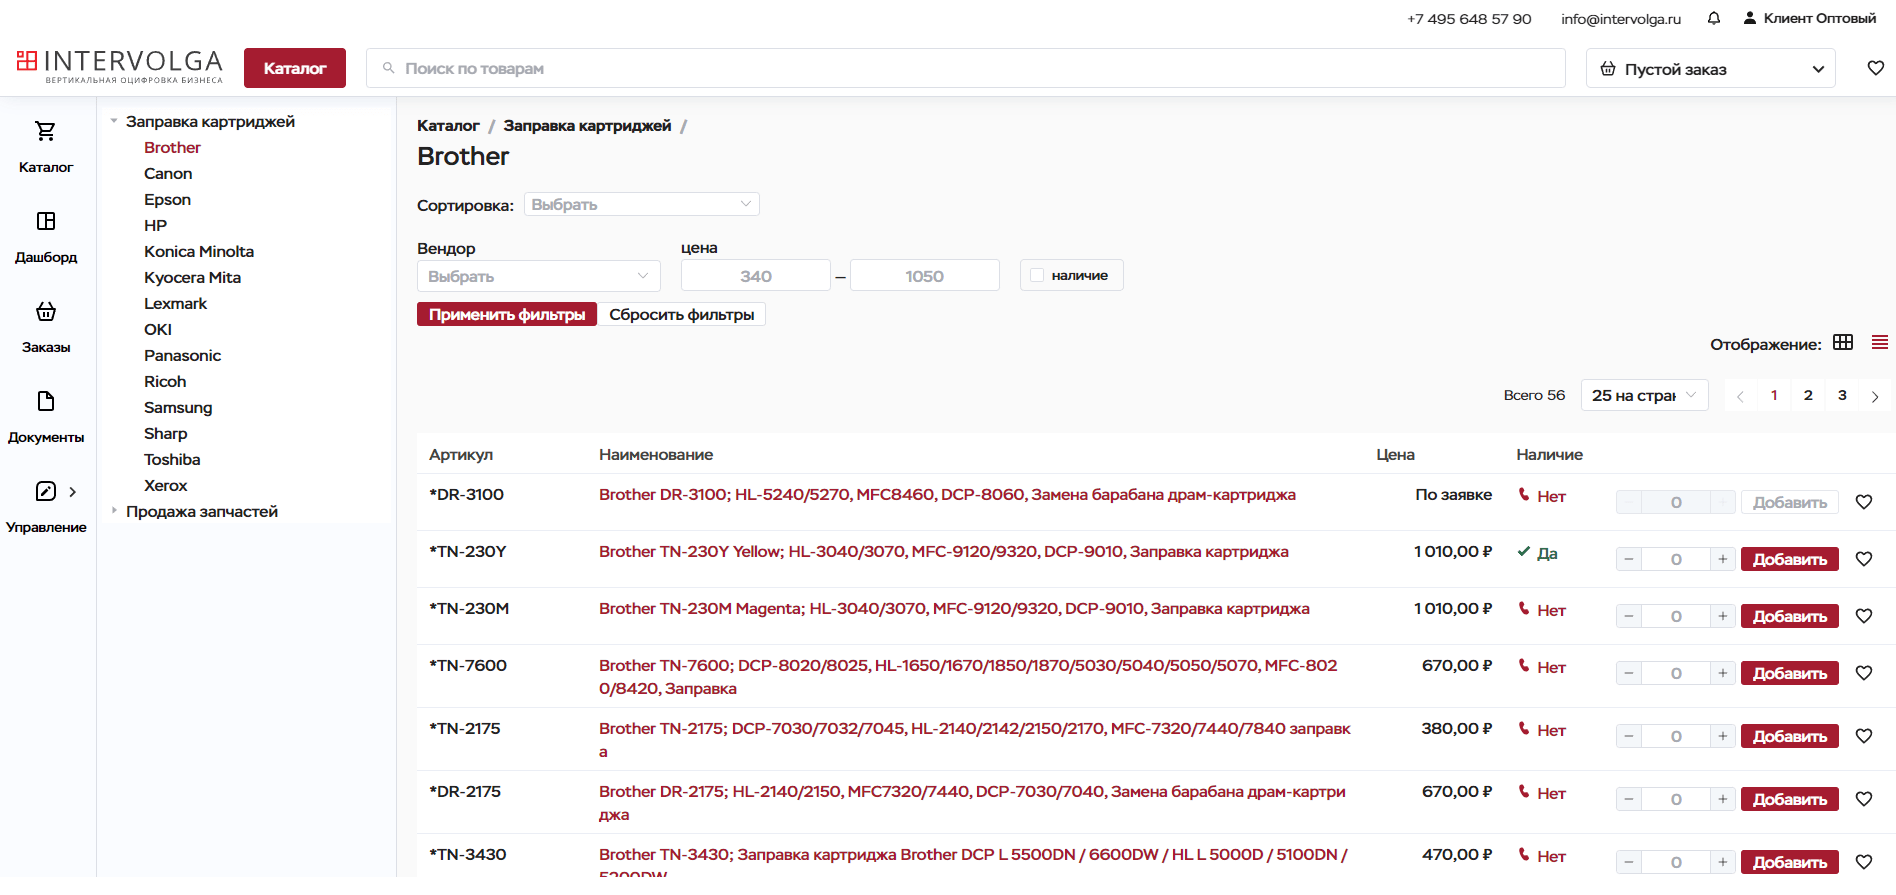Image resolution: width=1896 pixels, height=895 pixels.
Task: Open the Вендор dropdown
Action: pos(538,276)
